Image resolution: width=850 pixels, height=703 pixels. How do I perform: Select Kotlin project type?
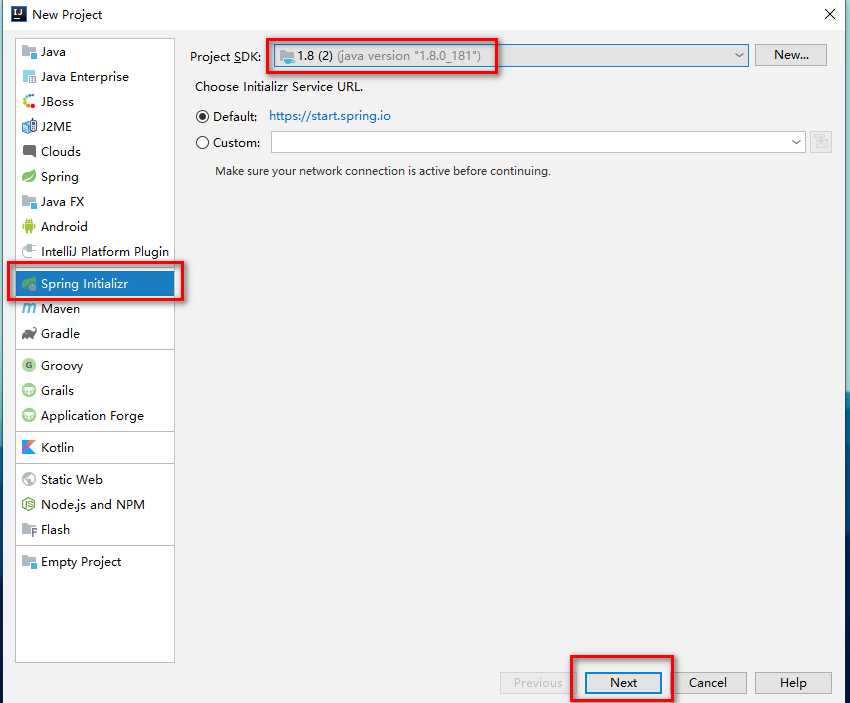pyautogui.click(x=95, y=447)
